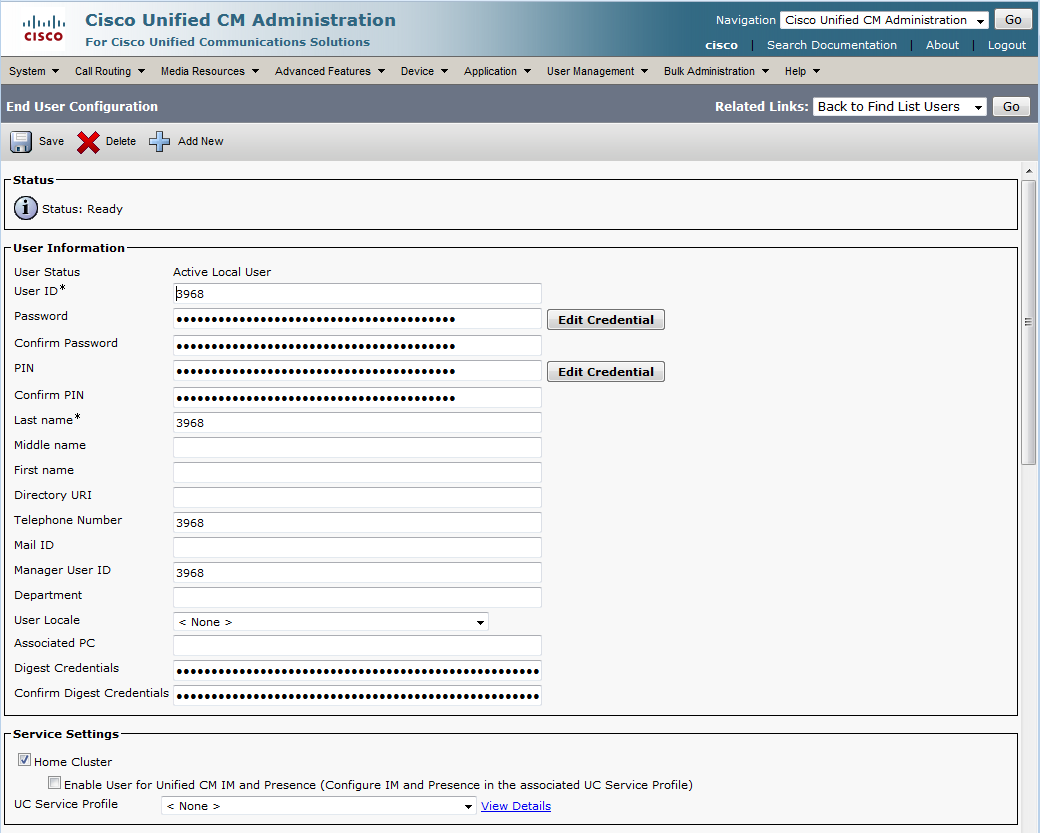Click the vertical page scrollbar

1028,321
